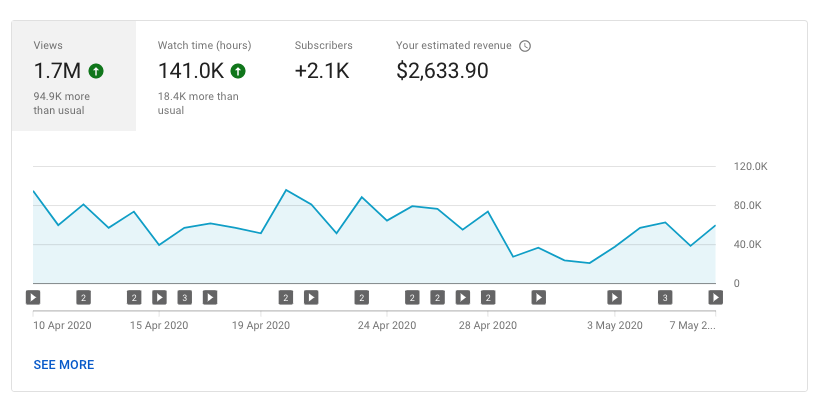Image resolution: width=817 pixels, height=402 pixels.
Task: Click the last play marker at timeline's right end
Action: tap(716, 297)
